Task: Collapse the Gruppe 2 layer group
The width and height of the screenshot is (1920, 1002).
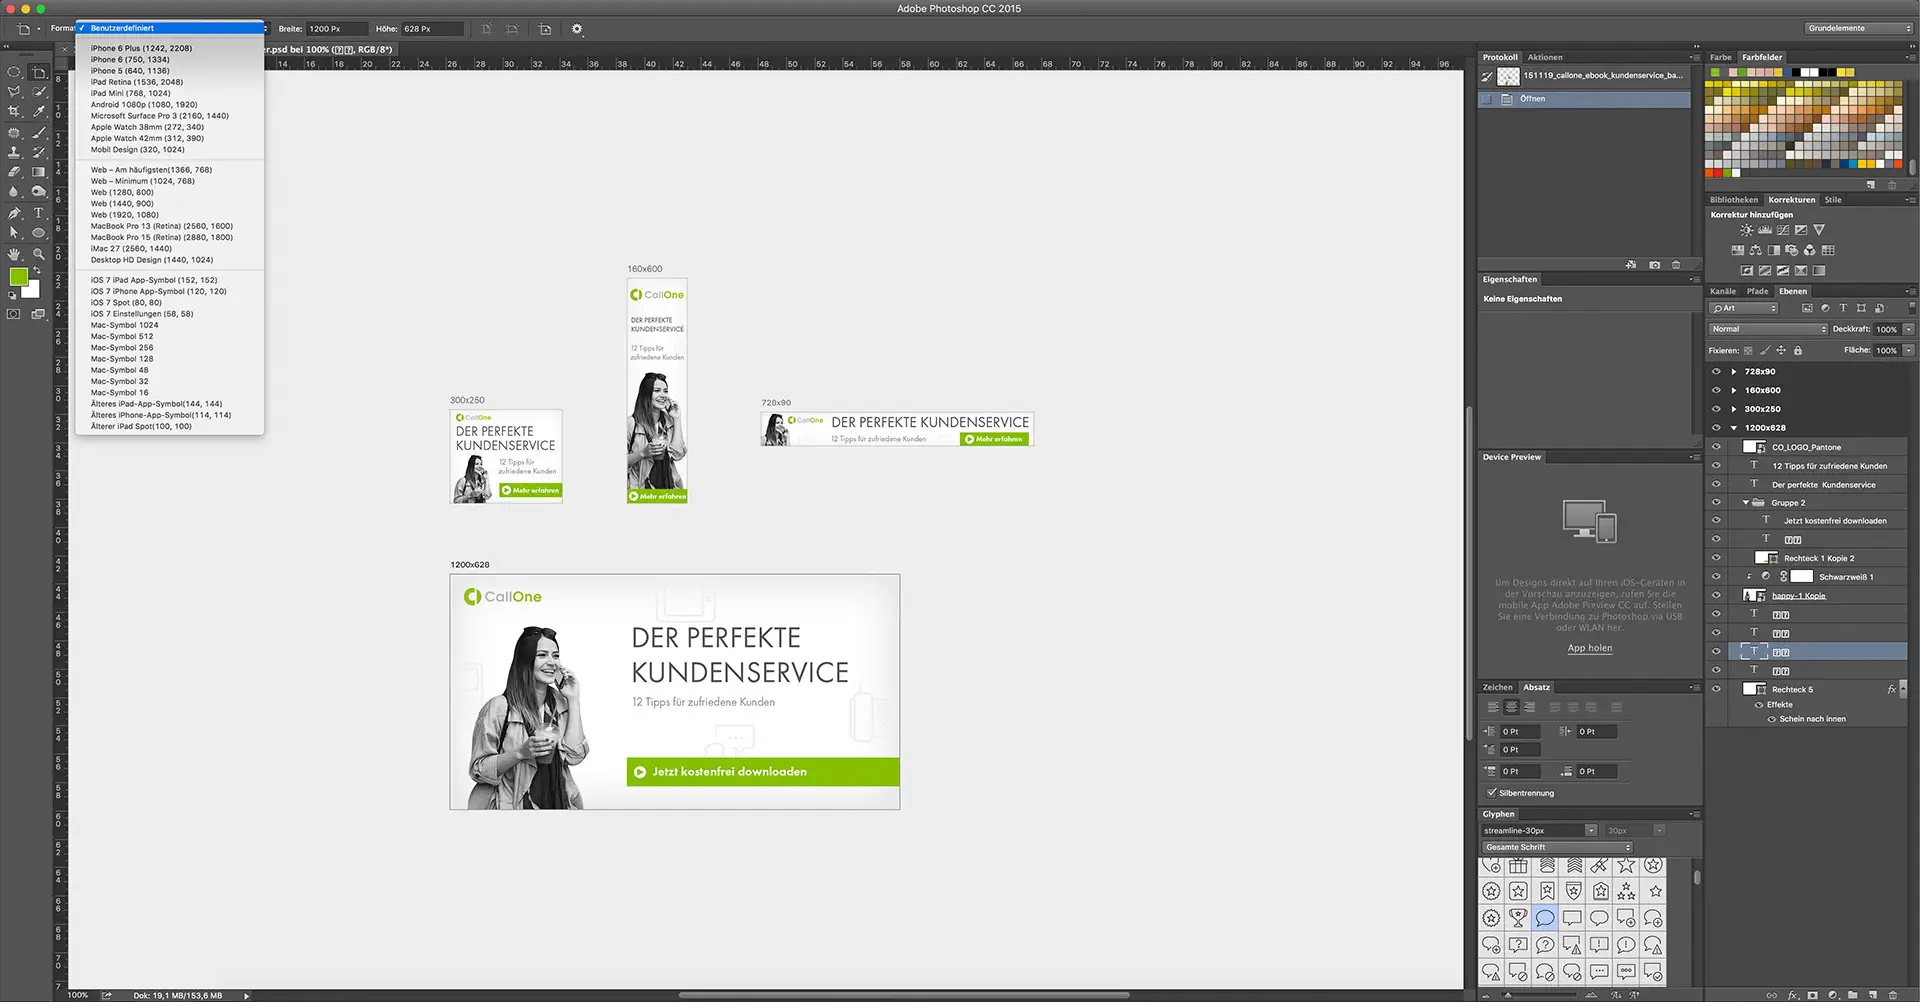Action: point(1746,503)
